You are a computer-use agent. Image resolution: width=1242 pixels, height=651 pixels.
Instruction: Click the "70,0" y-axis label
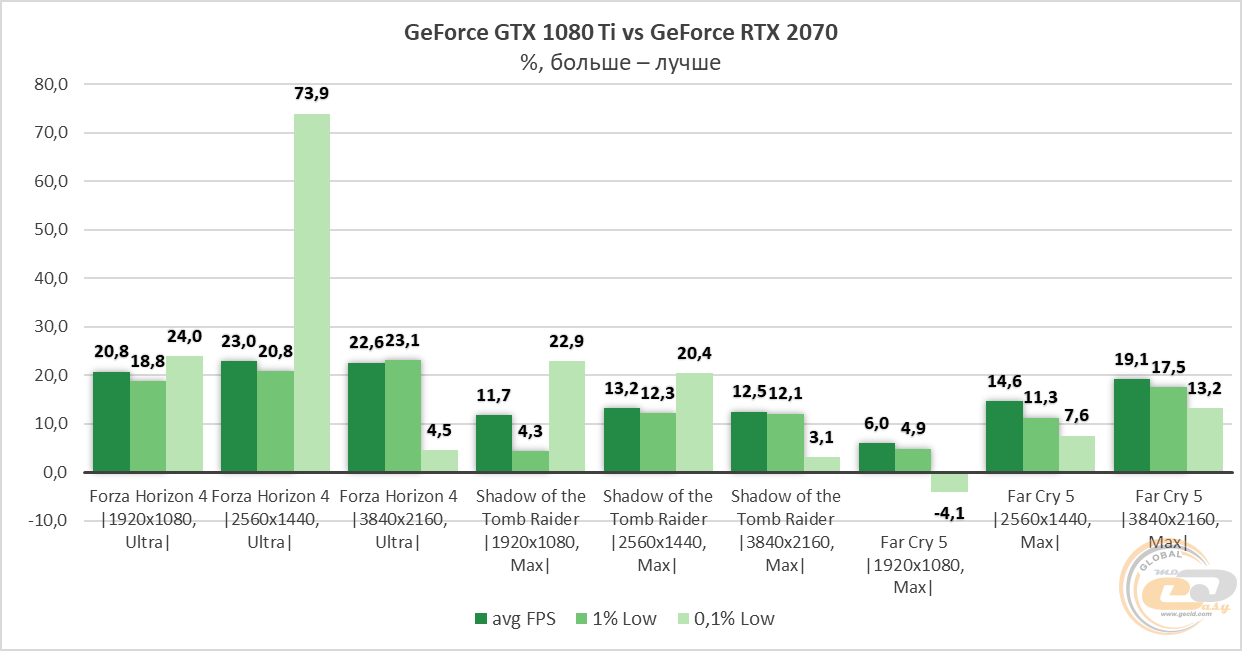pos(51,133)
